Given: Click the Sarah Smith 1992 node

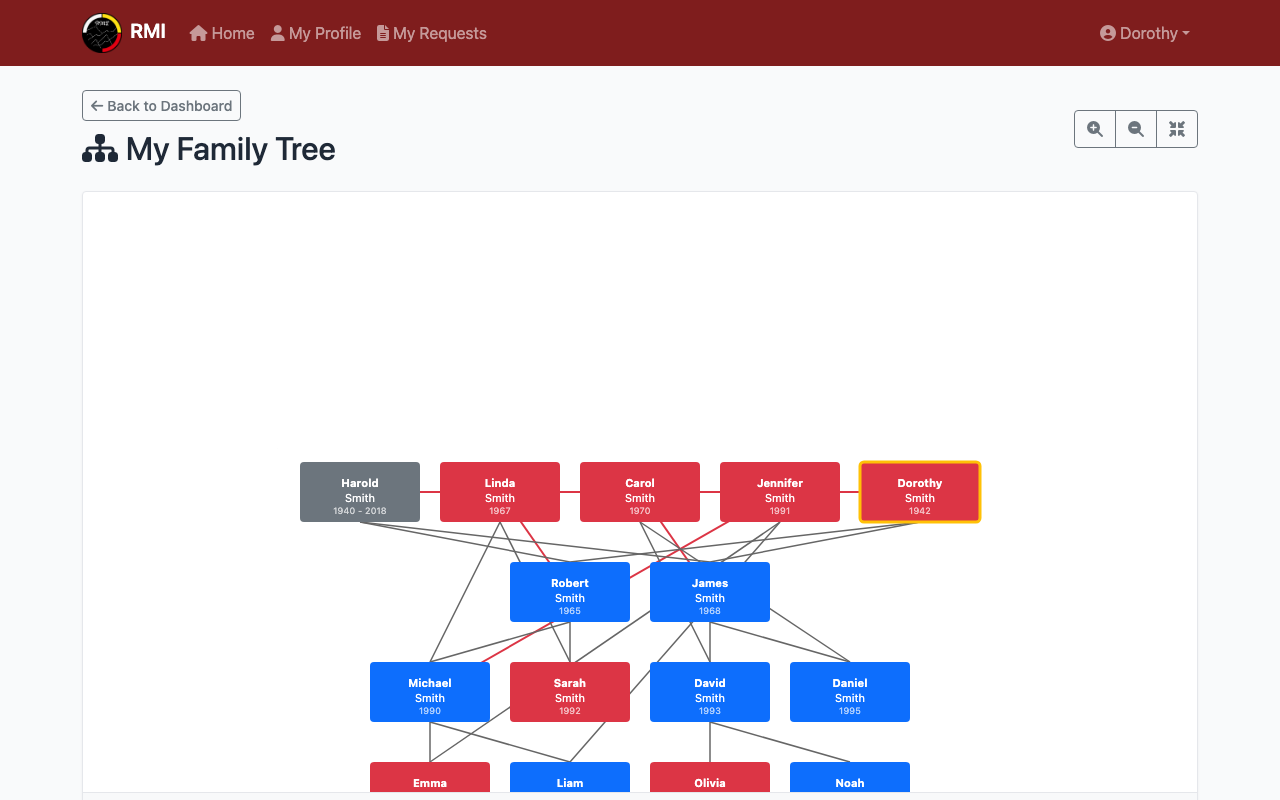Looking at the screenshot, I should (x=570, y=692).
